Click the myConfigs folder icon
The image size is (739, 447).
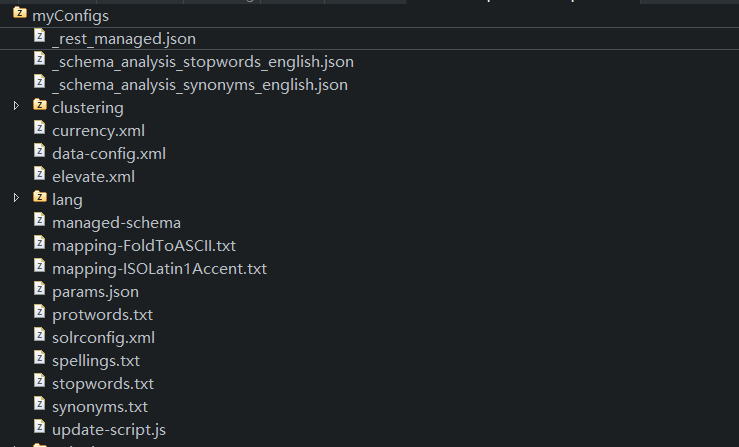20,12
